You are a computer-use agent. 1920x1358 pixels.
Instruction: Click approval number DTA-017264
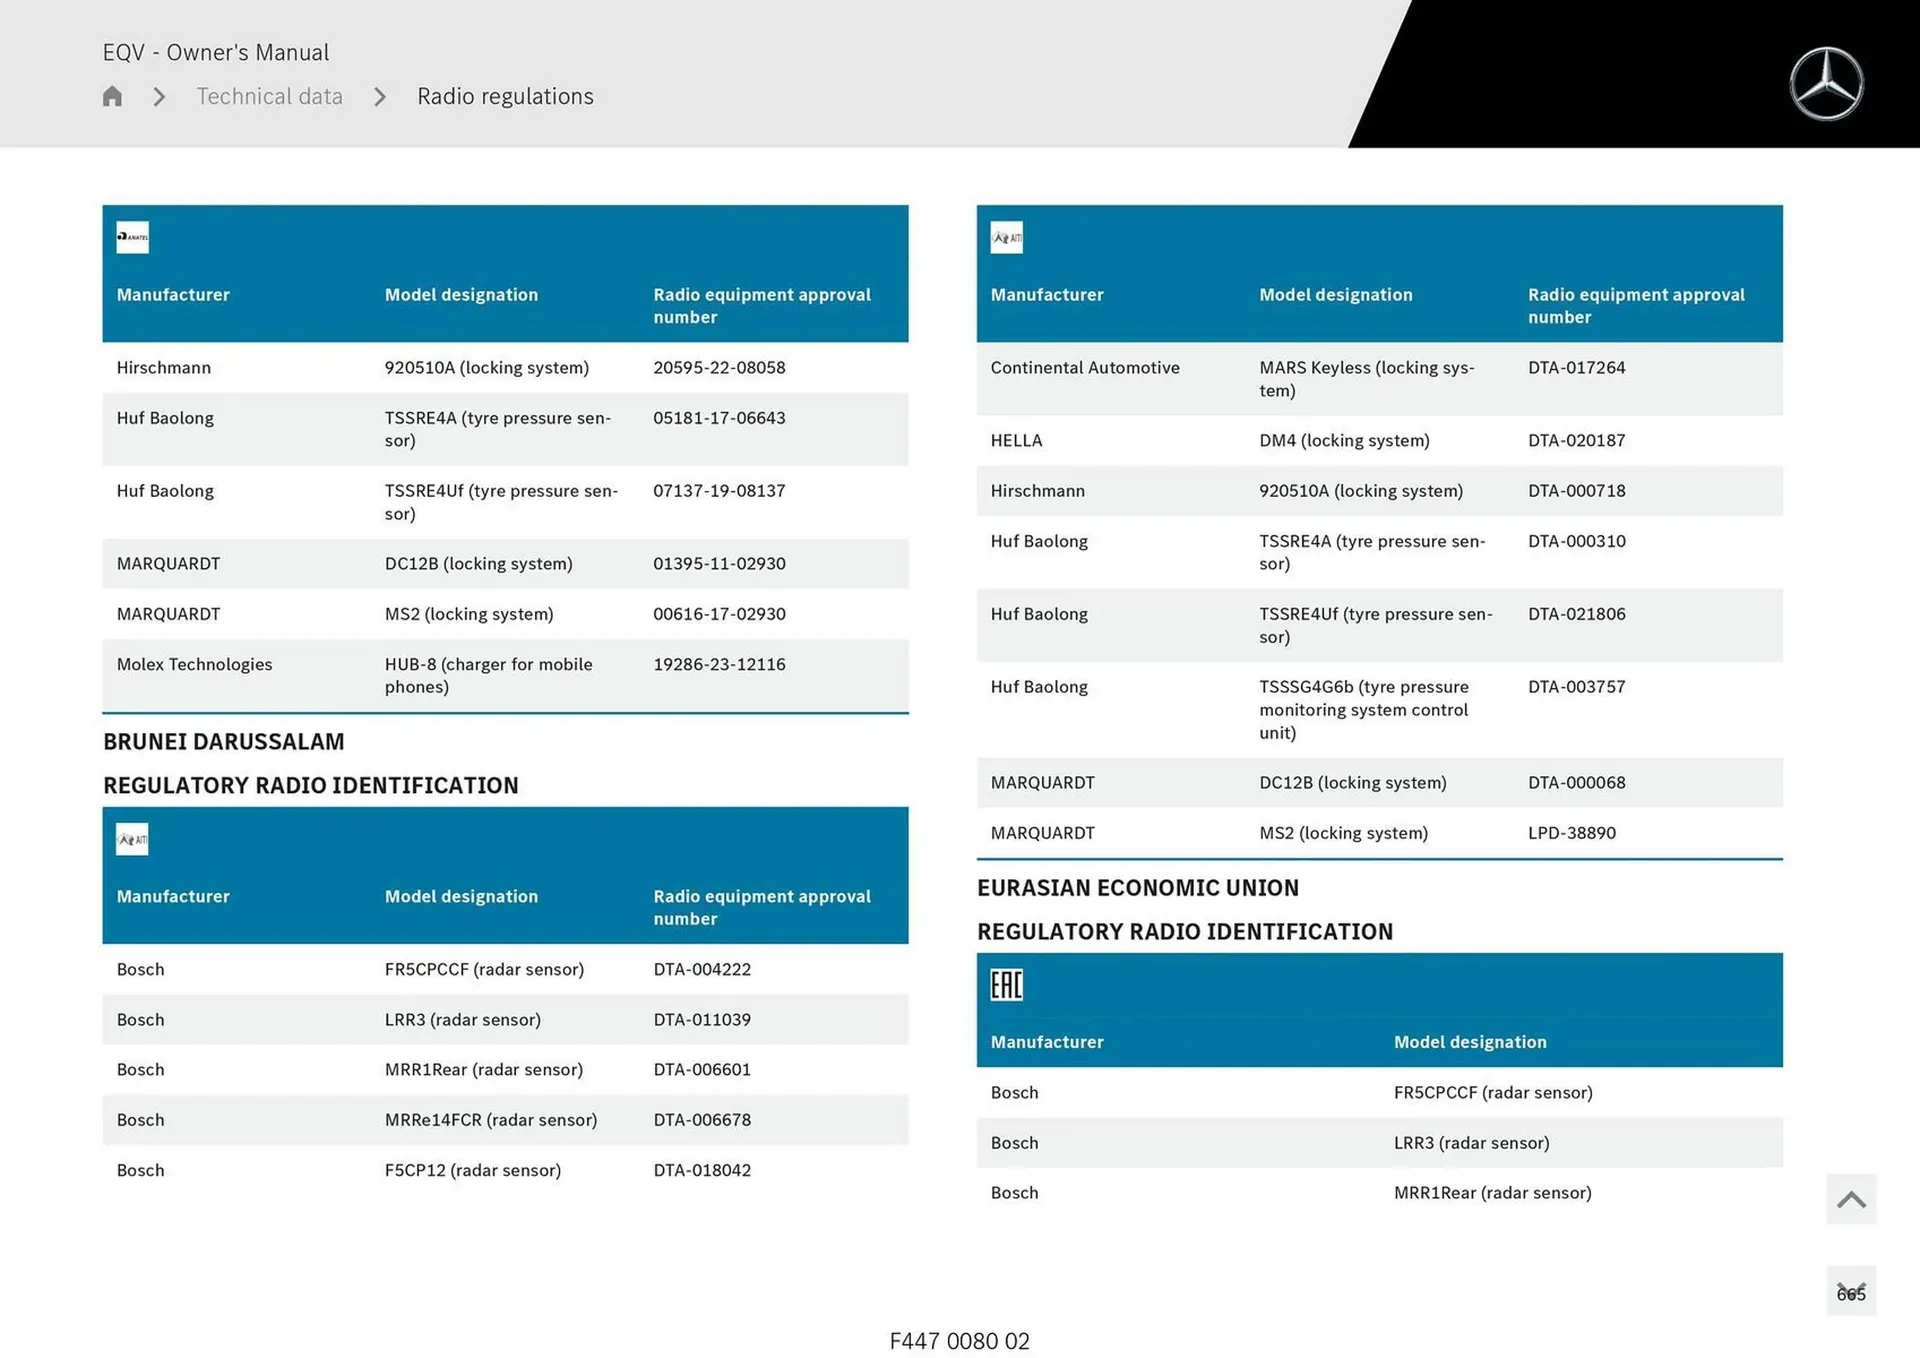click(x=1576, y=367)
